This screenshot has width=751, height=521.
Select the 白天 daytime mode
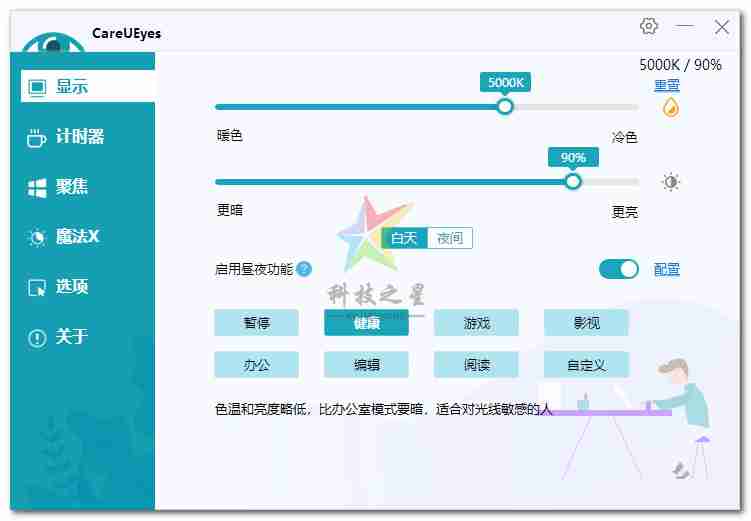pos(404,238)
